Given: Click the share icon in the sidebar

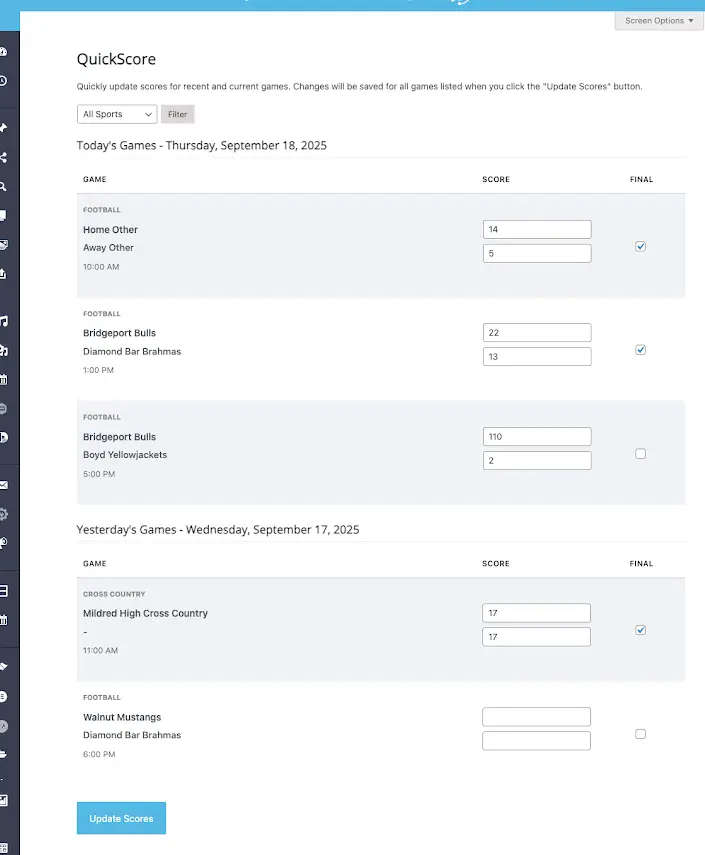Looking at the screenshot, I should 3,157.
